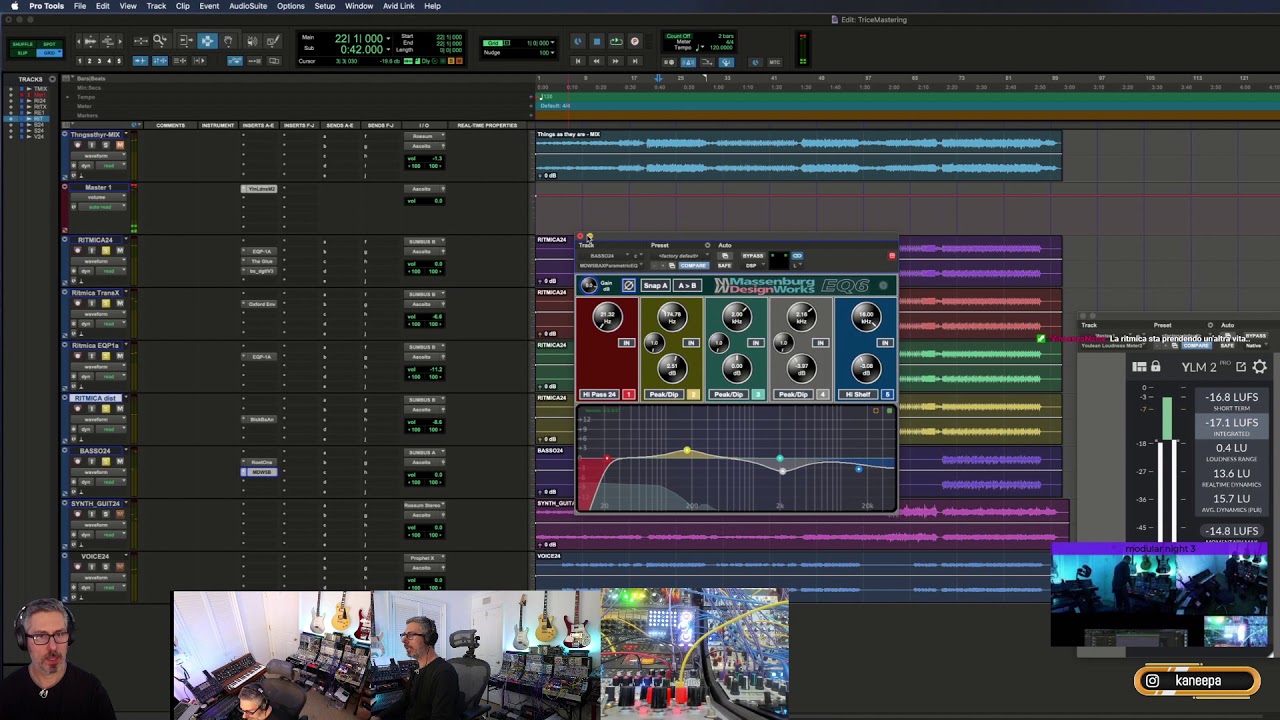Open Hi Pass 24 filter type dropdown
This screenshot has width=1280, height=720.
[x=599, y=394]
